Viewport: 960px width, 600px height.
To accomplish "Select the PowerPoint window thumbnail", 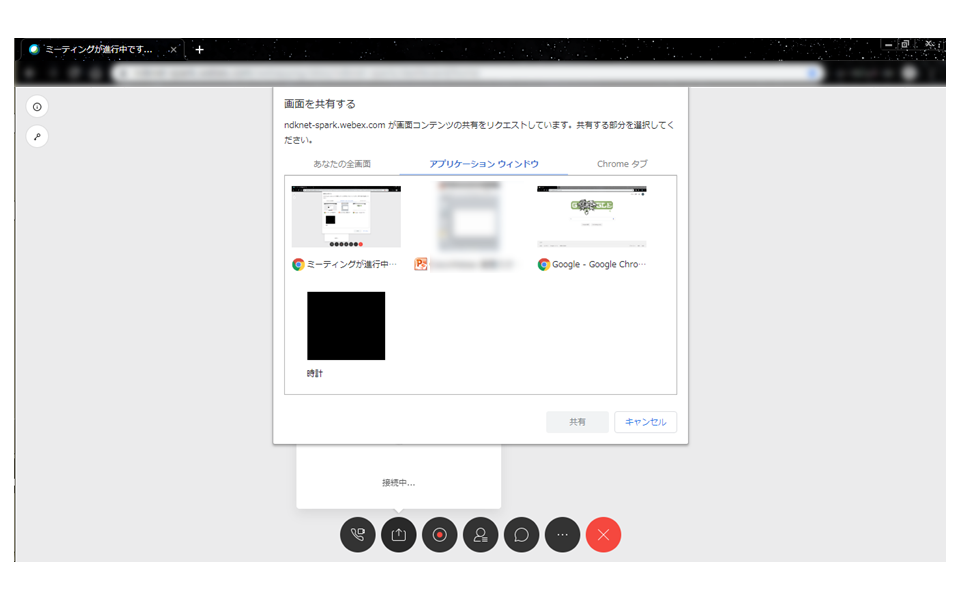I will [469, 216].
